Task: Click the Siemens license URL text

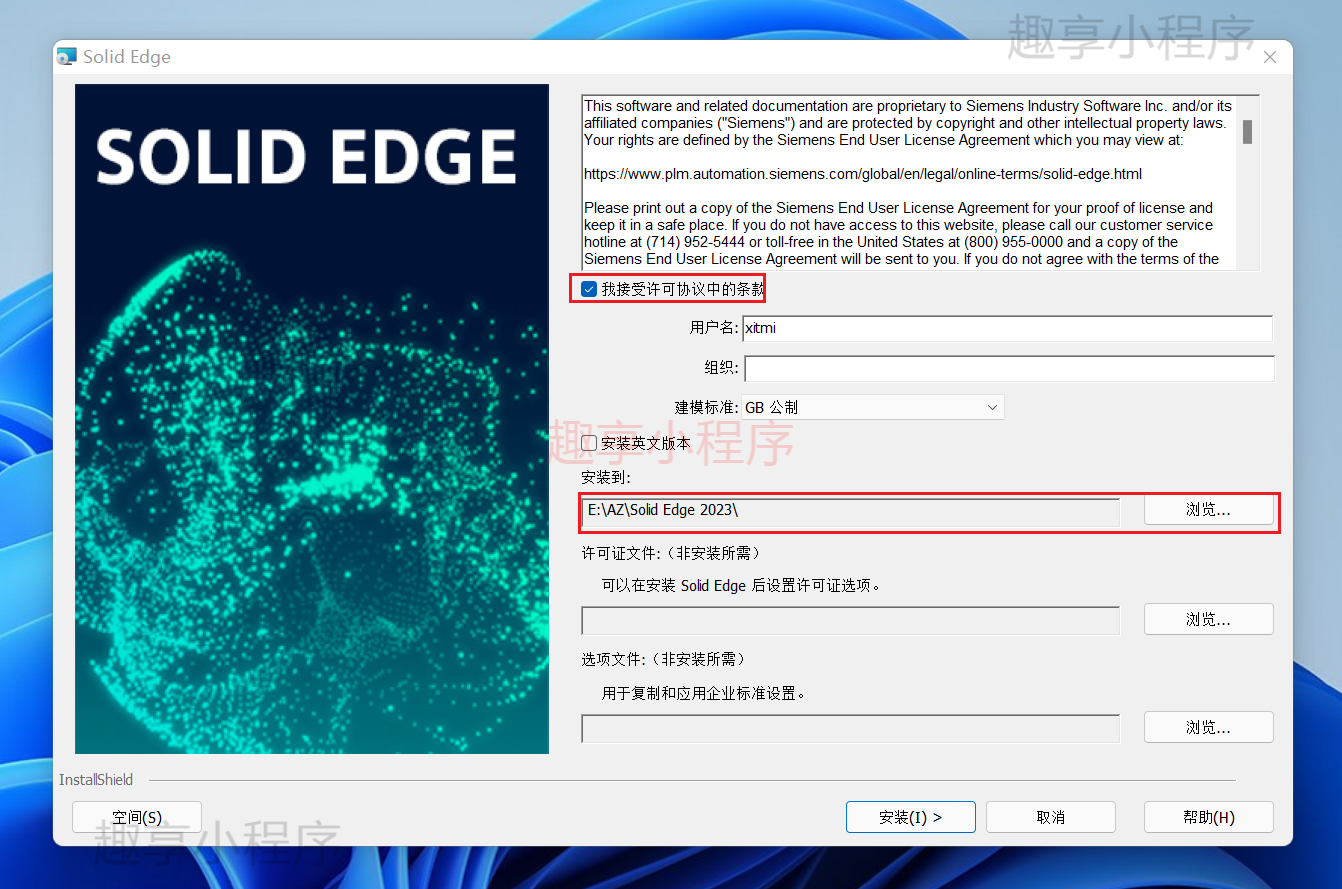Action: point(863,174)
